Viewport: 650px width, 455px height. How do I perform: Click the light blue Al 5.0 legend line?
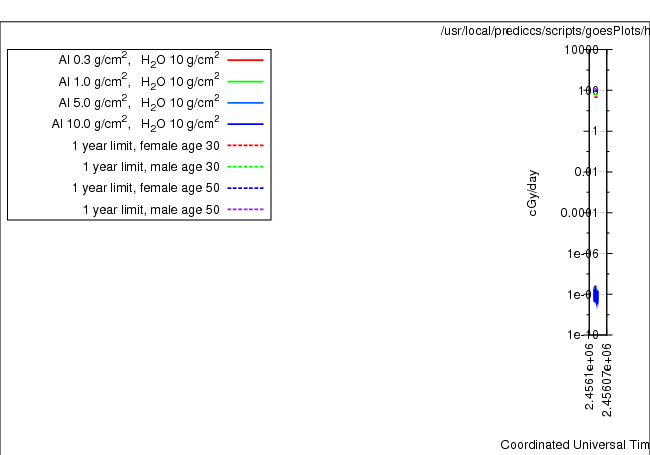tap(245, 103)
